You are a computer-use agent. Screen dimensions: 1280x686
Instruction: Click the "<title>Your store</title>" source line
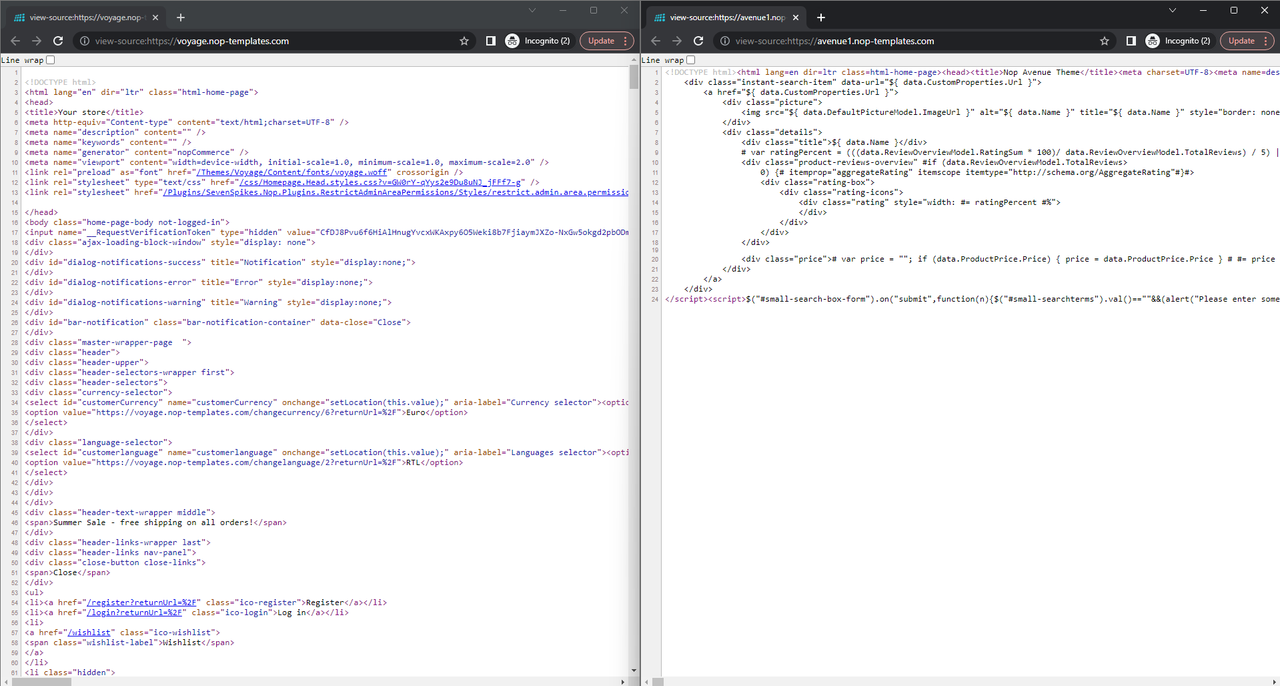pyautogui.click(x=84, y=112)
